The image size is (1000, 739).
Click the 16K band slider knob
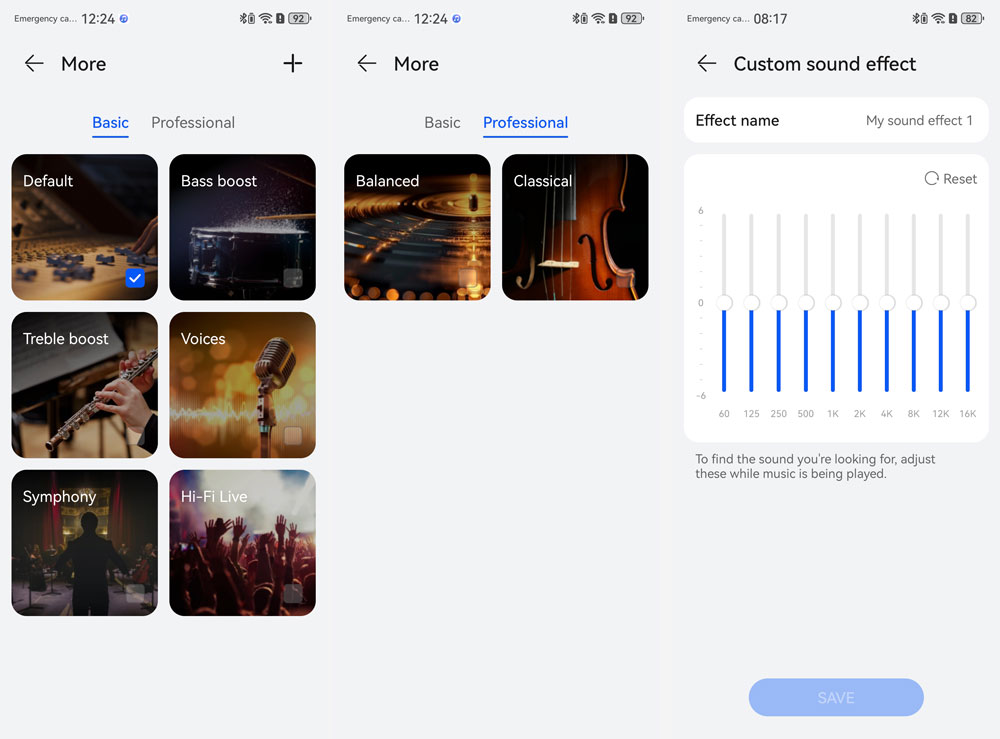click(x=967, y=303)
